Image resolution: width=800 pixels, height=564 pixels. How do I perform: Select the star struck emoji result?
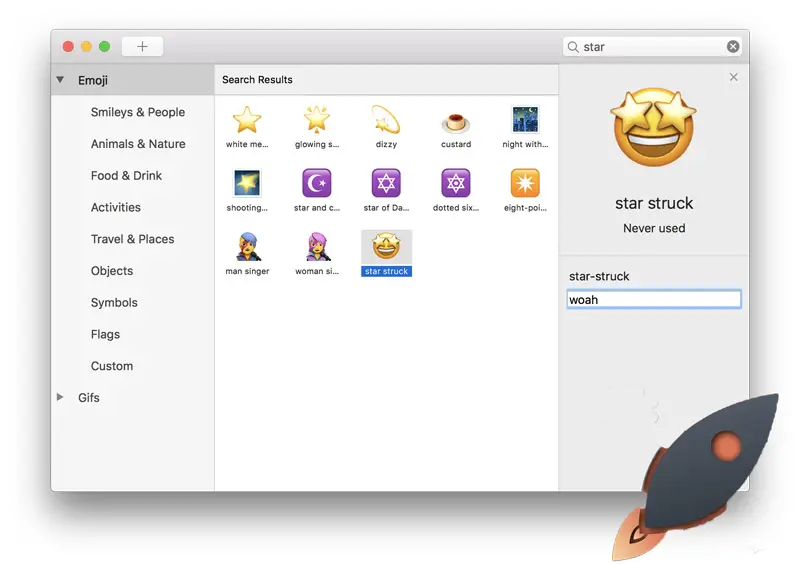point(386,253)
